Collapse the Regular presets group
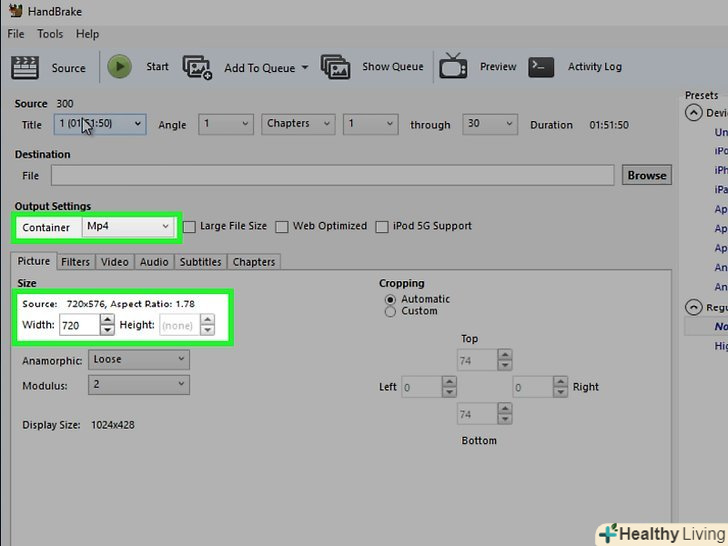 tap(693, 307)
